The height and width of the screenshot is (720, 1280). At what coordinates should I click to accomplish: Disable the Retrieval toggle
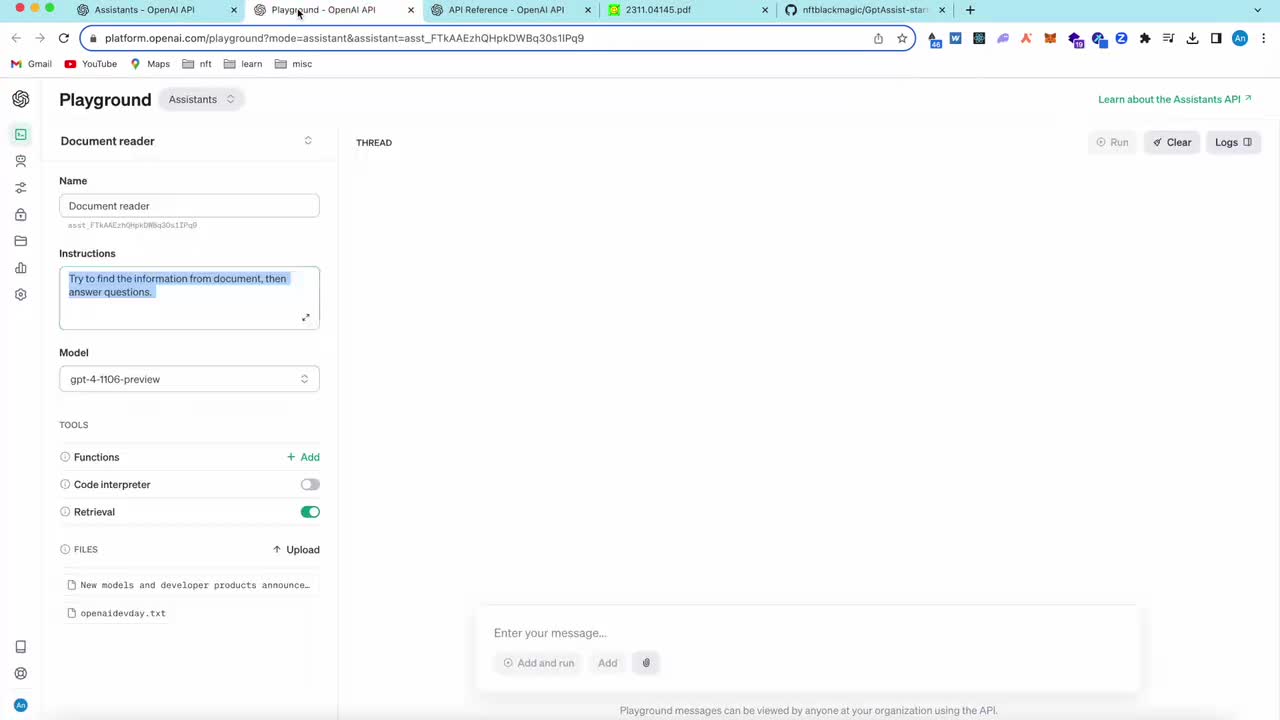click(x=310, y=512)
